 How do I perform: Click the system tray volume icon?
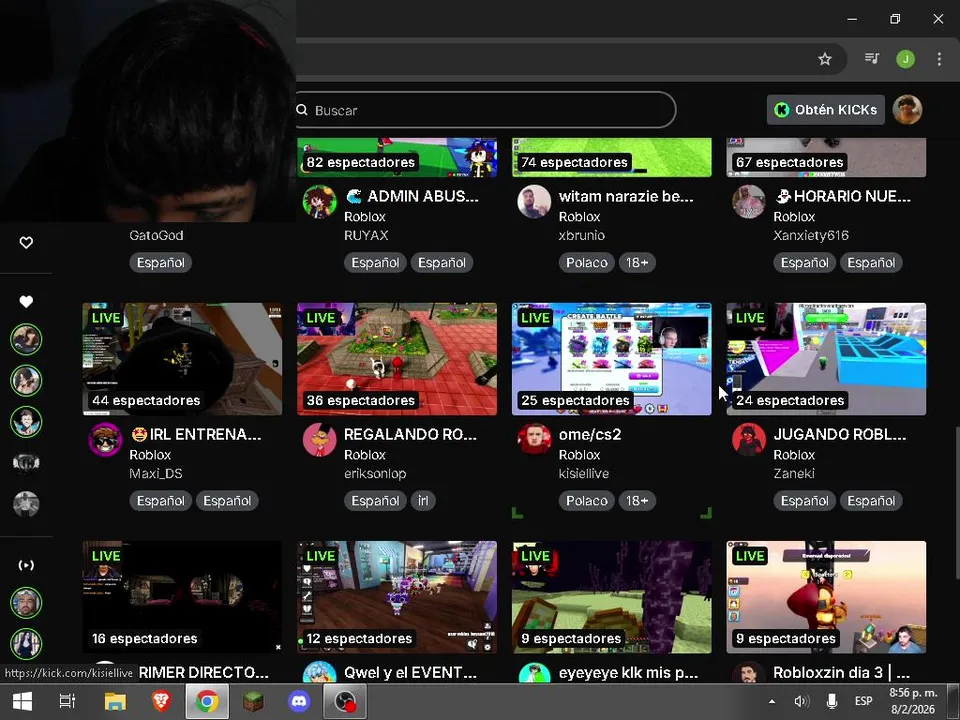[801, 702]
